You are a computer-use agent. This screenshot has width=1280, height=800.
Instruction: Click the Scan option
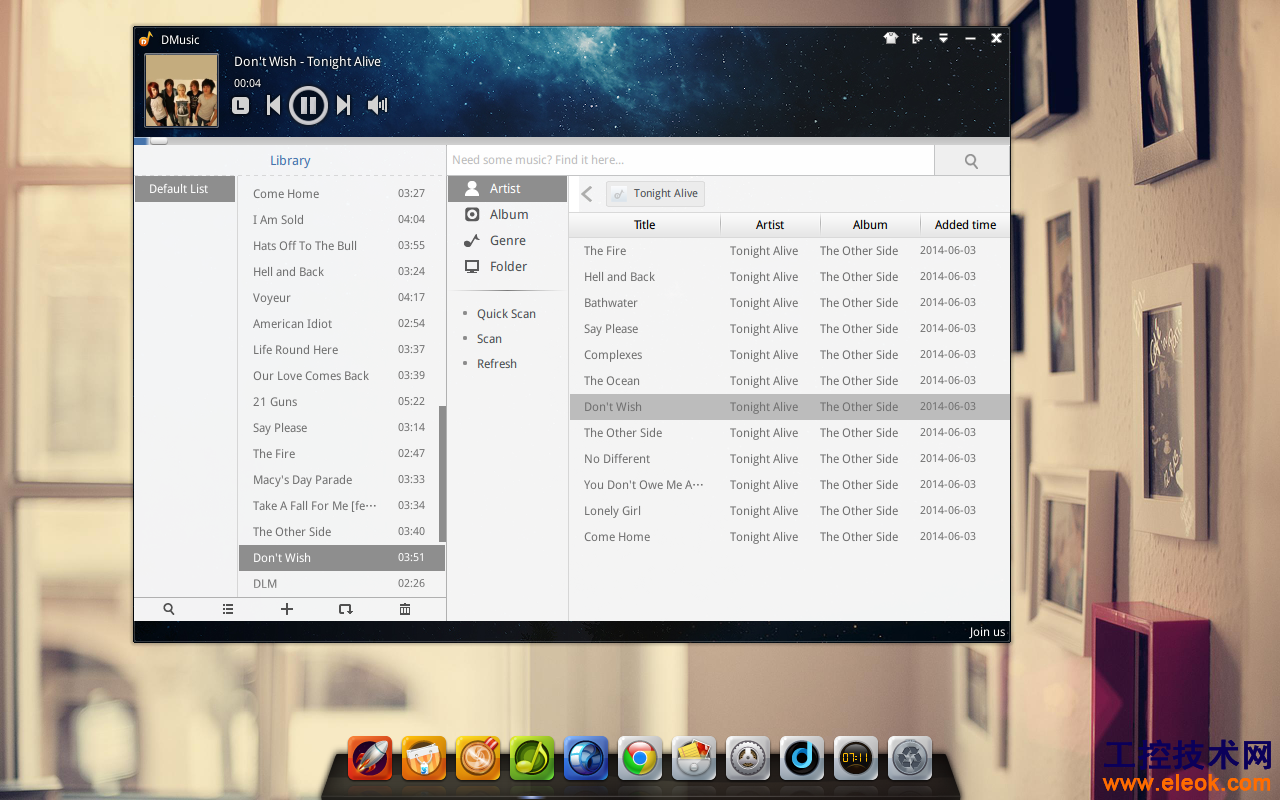(x=489, y=339)
